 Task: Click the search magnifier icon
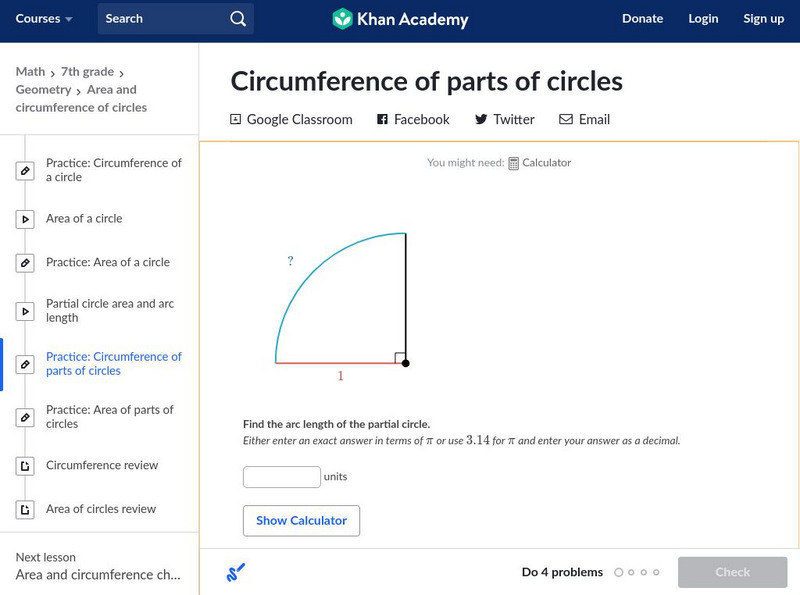237,19
